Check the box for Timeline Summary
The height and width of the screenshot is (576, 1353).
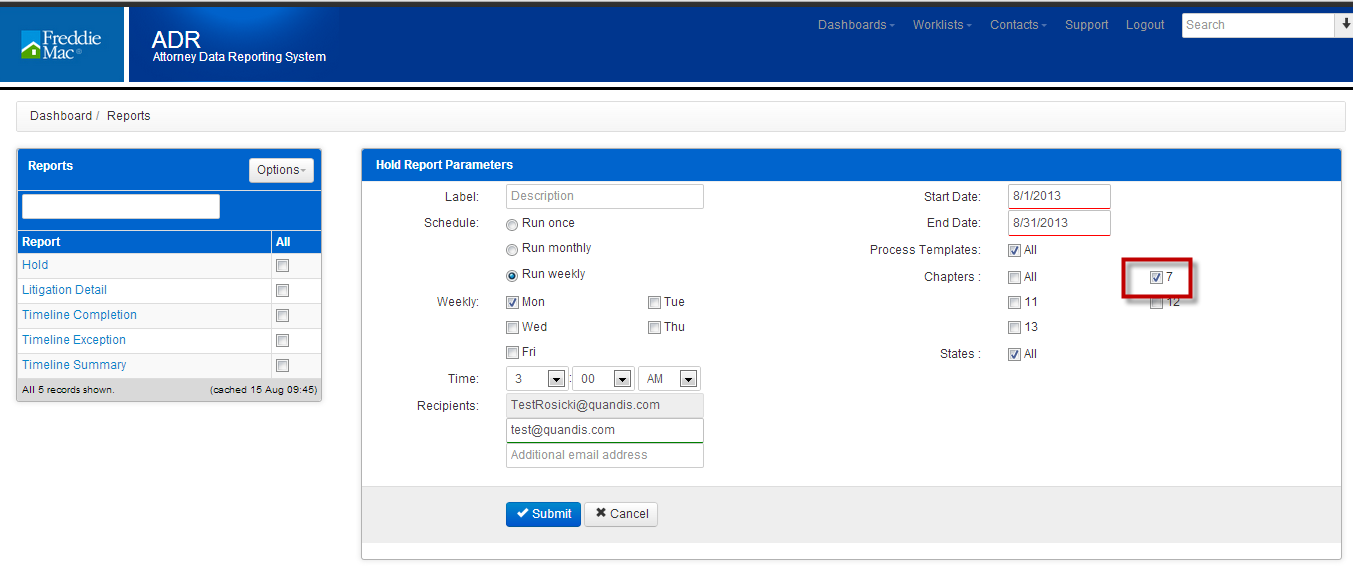tap(283, 366)
